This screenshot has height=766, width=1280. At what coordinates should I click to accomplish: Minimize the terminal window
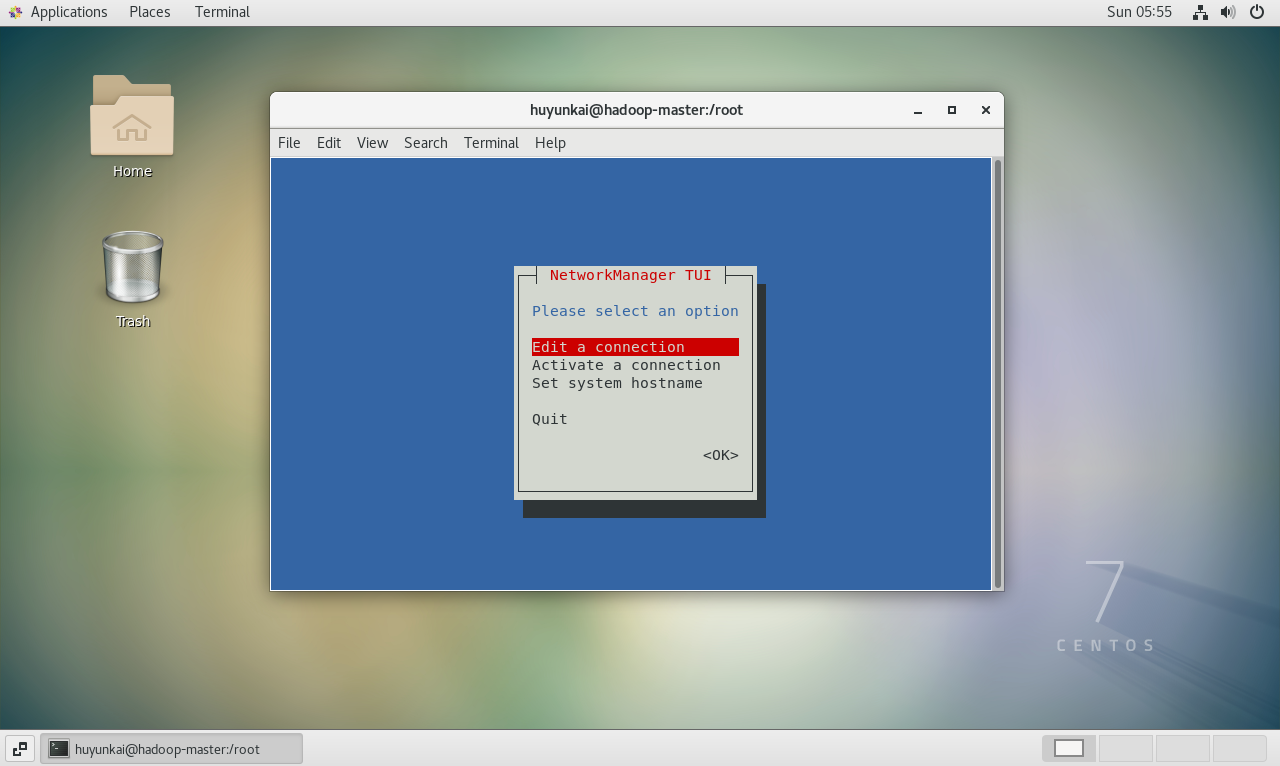click(918, 111)
